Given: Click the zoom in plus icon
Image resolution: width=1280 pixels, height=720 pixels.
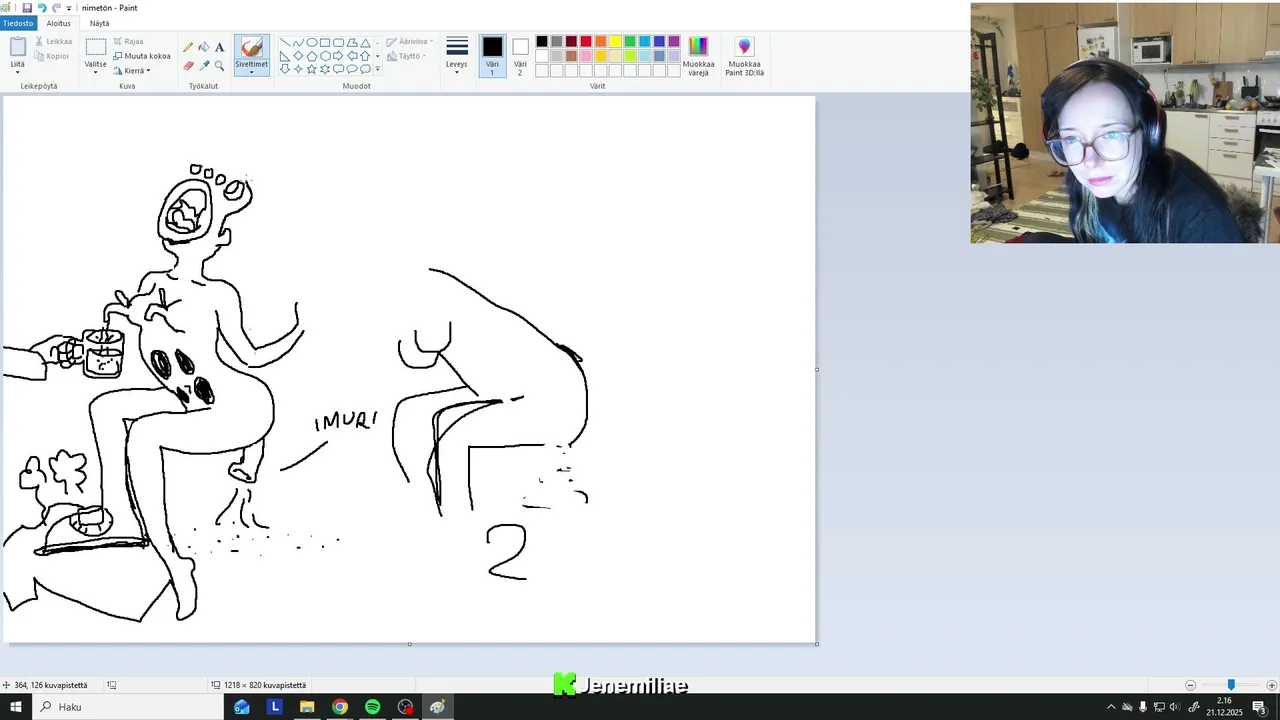Looking at the screenshot, I should (x=1271, y=685).
